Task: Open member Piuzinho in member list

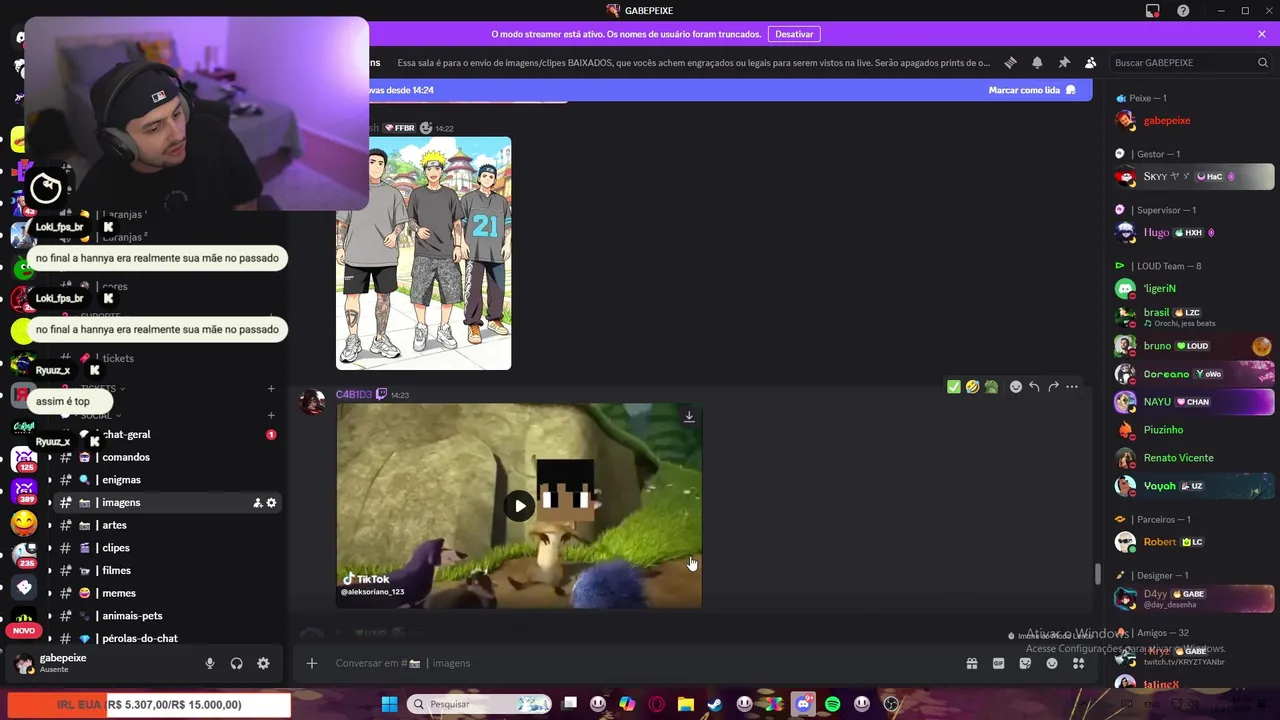Action: [x=1193, y=430]
